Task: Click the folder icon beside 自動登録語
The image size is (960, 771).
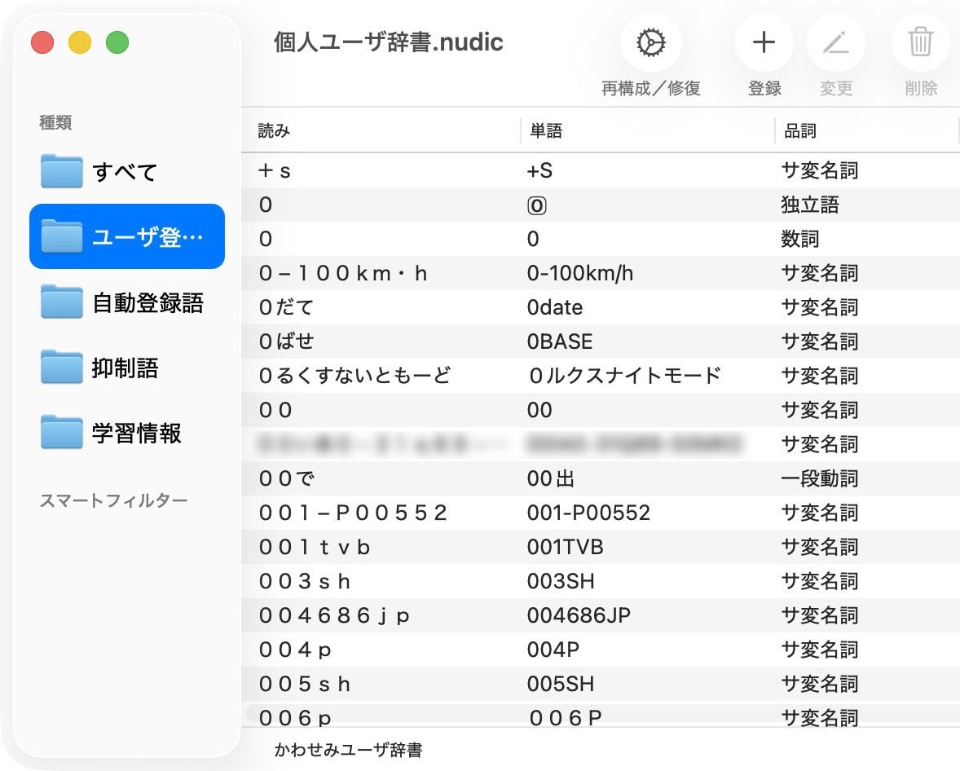Action: tap(62, 303)
